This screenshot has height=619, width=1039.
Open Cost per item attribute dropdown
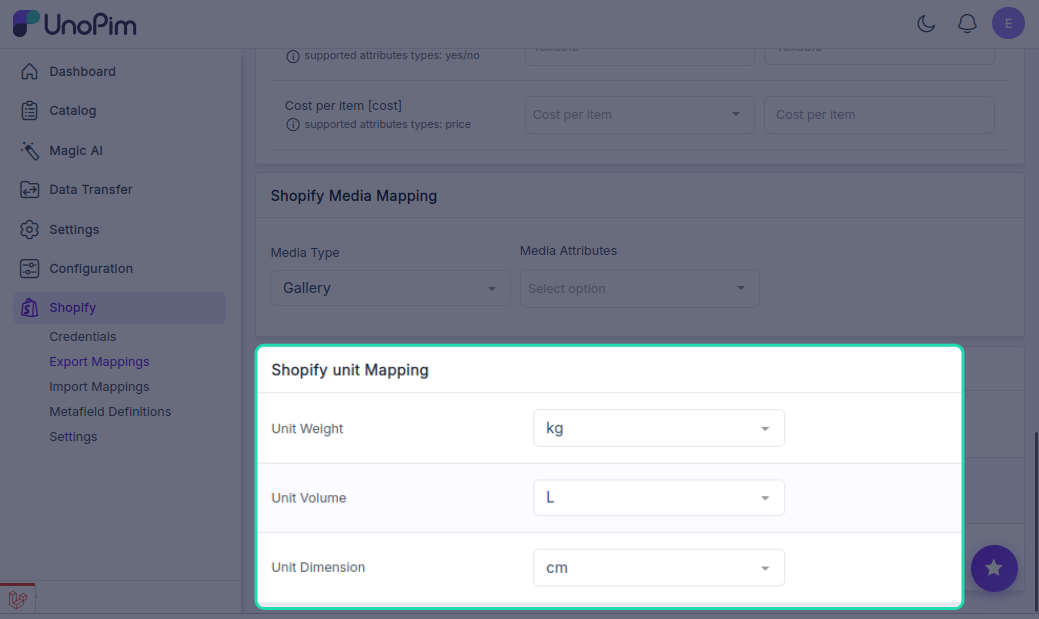click(x=639, y=115)
